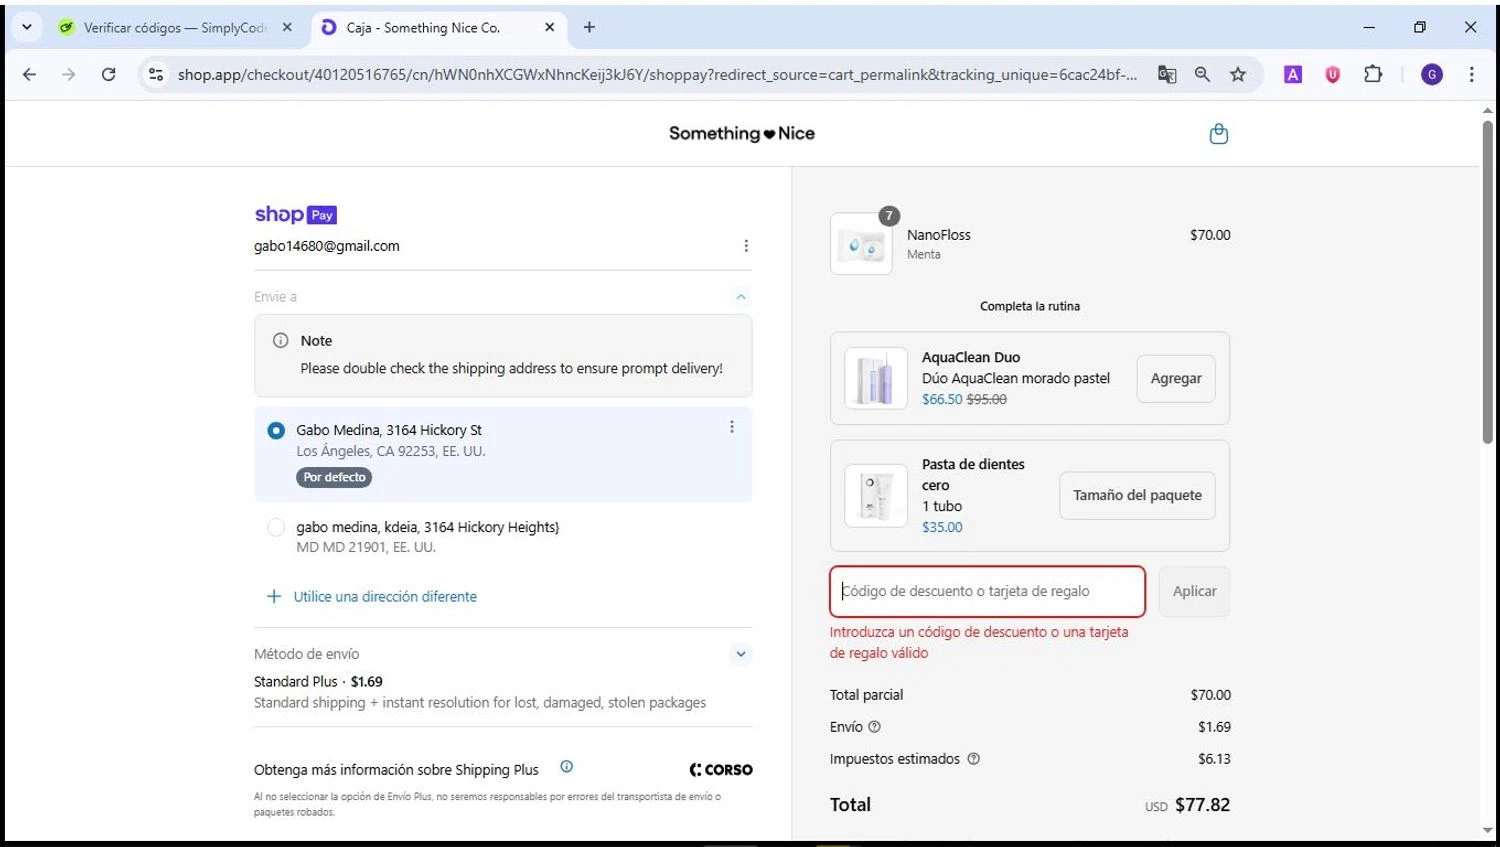Viewport: 1500px width, 847px height.
Task: Click the NanoFloss product thumbnail
Action: coord(861,244)
